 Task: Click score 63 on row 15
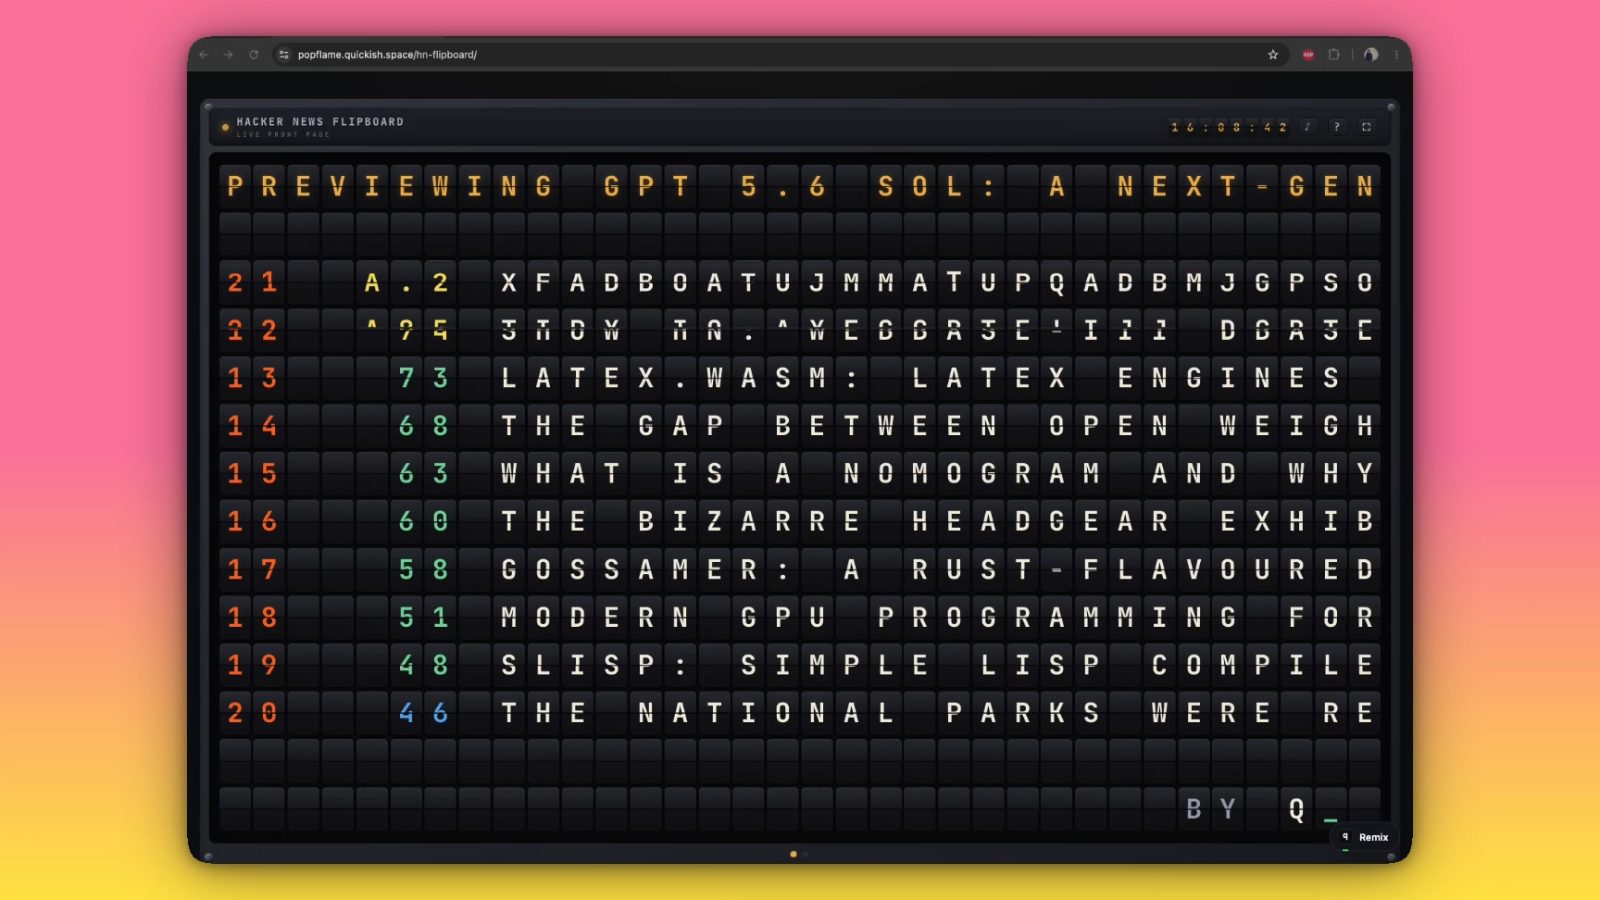[423, 473]
